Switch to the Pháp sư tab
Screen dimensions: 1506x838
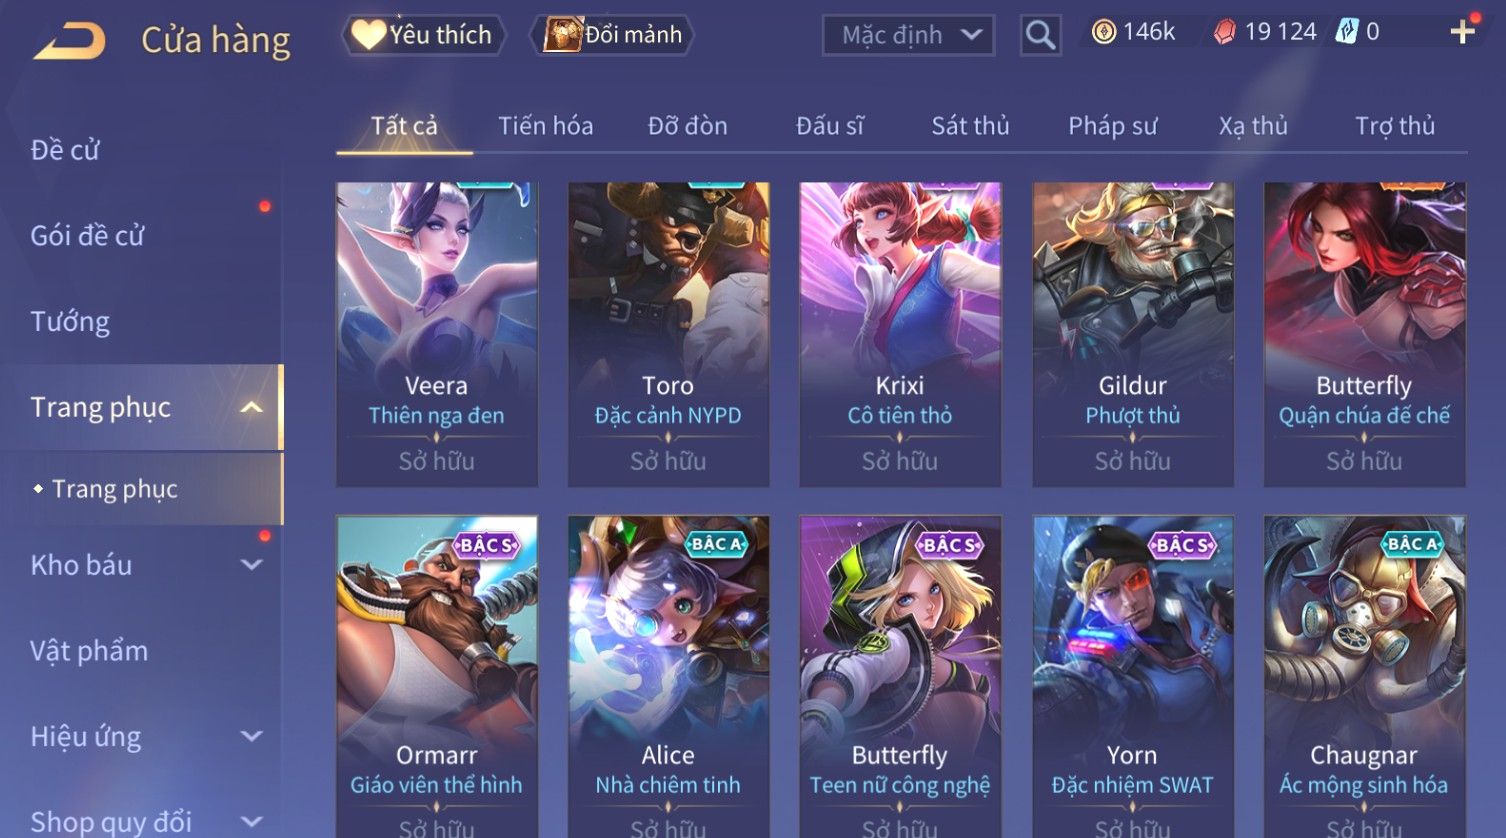[x=1112, y=126]
